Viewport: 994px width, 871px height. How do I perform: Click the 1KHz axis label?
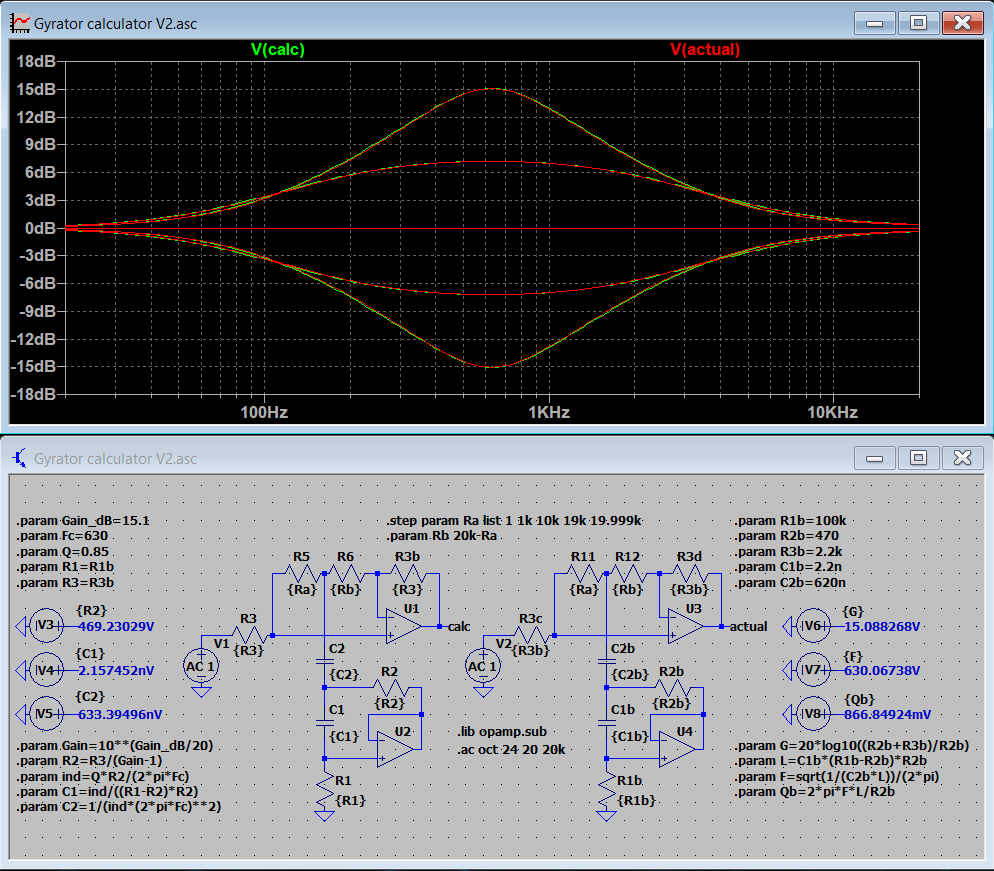pyautogui.click(x=549, y=413)
